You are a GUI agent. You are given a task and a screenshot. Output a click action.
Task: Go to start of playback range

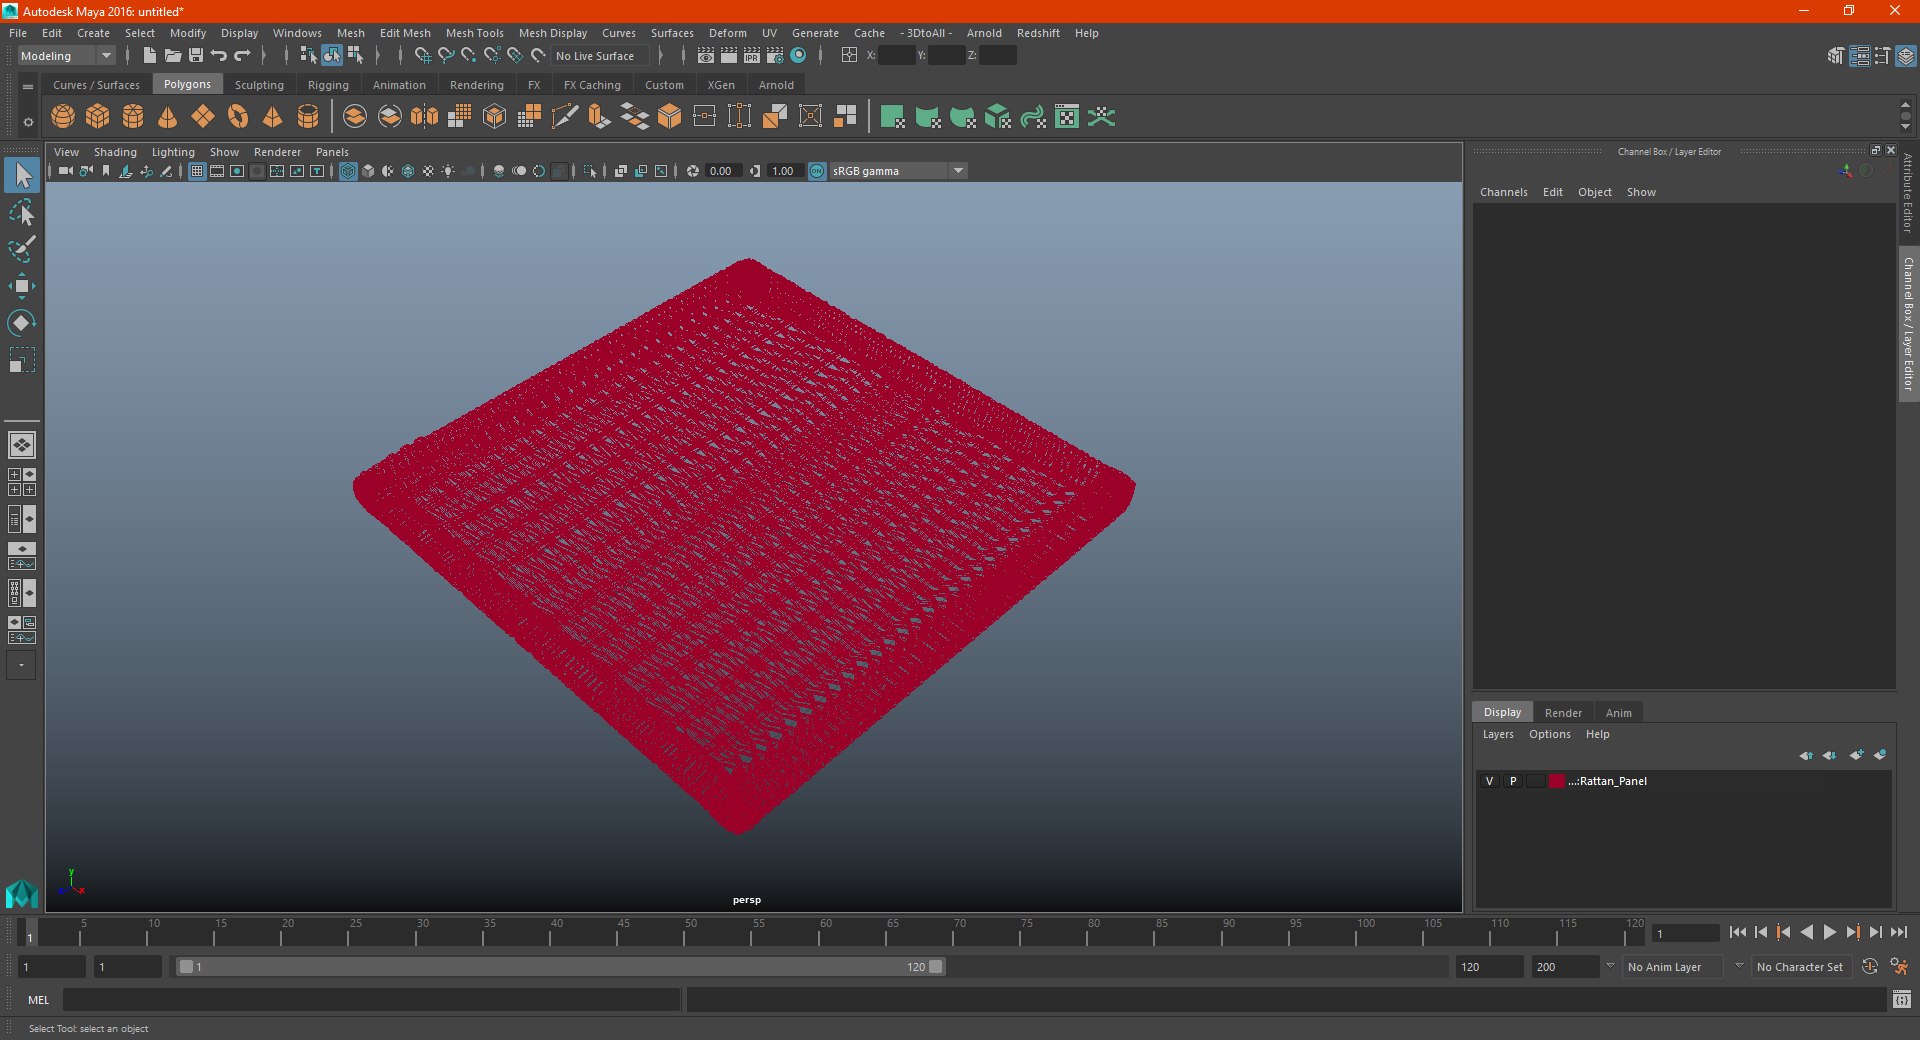click(x=1738, y=932)
